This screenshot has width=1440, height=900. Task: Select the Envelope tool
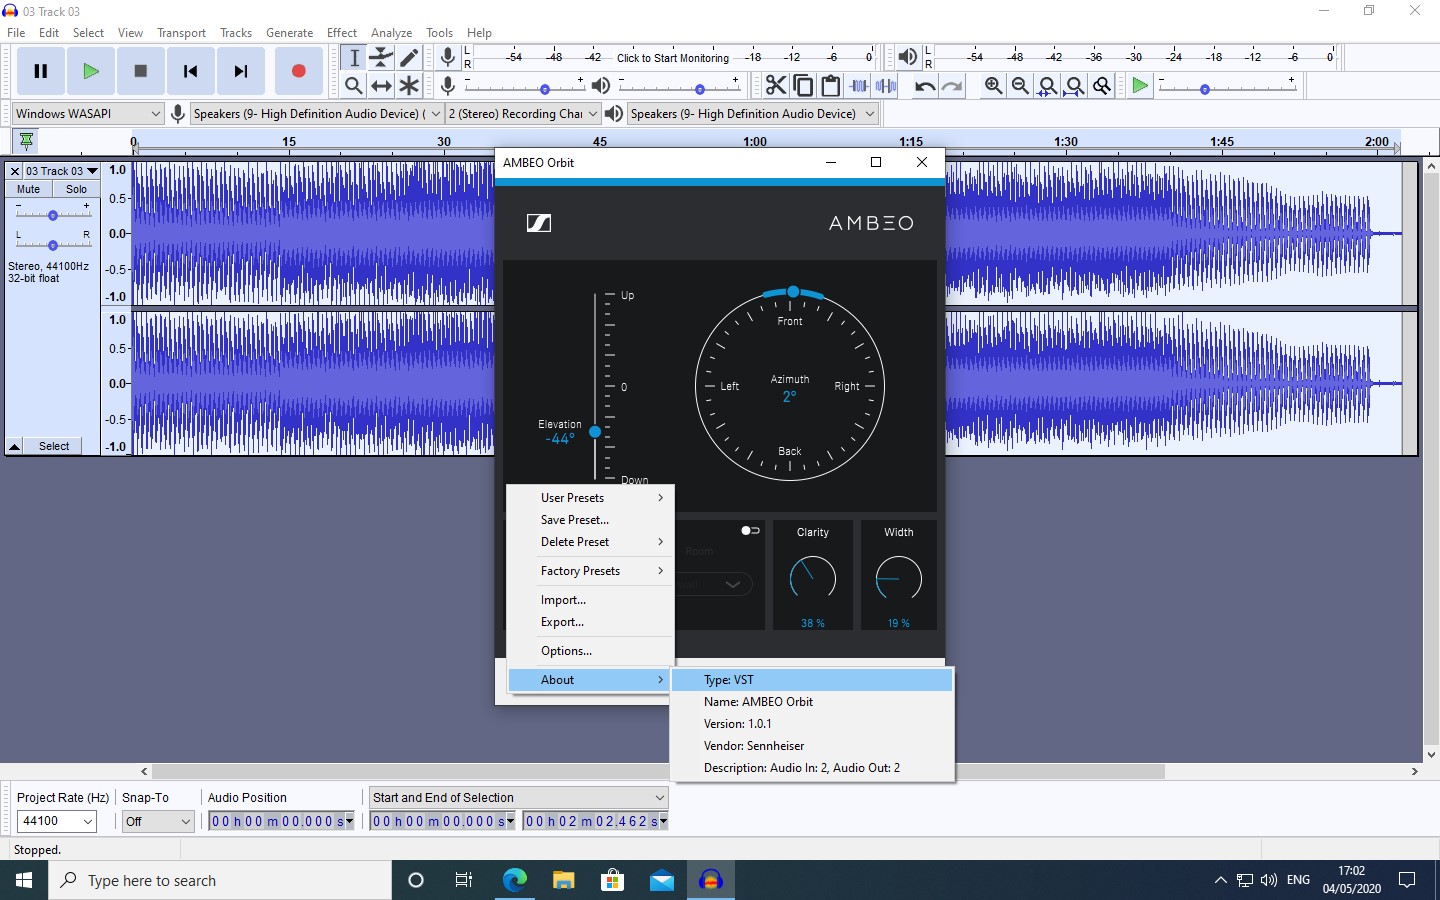click(381, 58)
